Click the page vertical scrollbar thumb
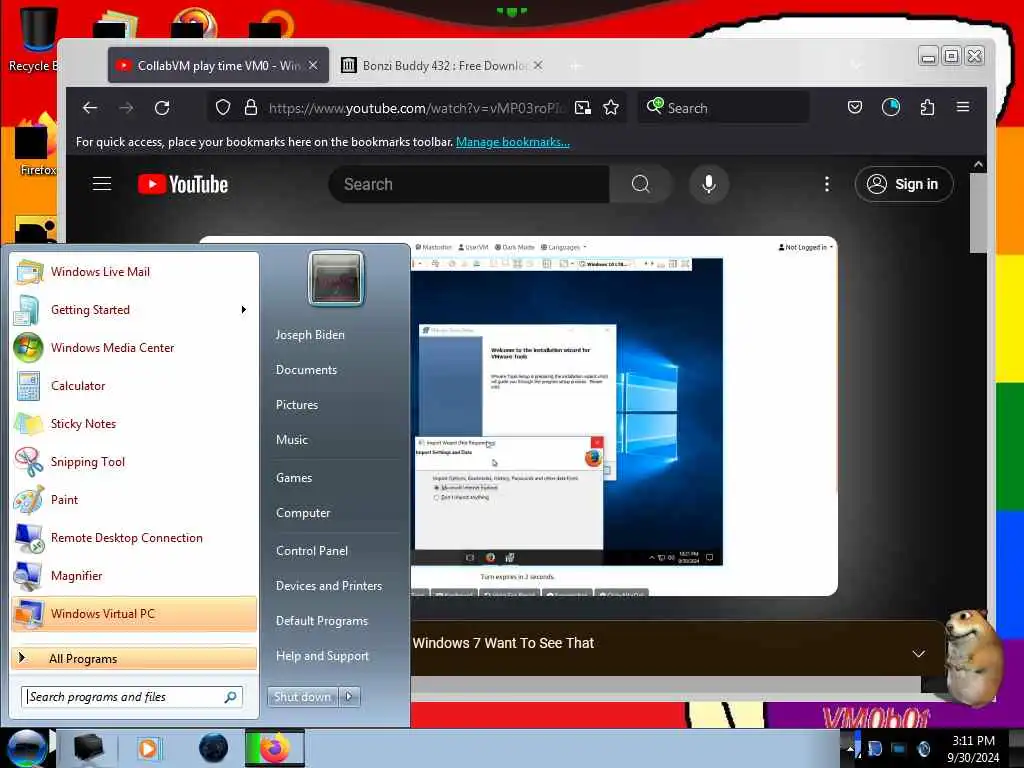 (978, 213)
